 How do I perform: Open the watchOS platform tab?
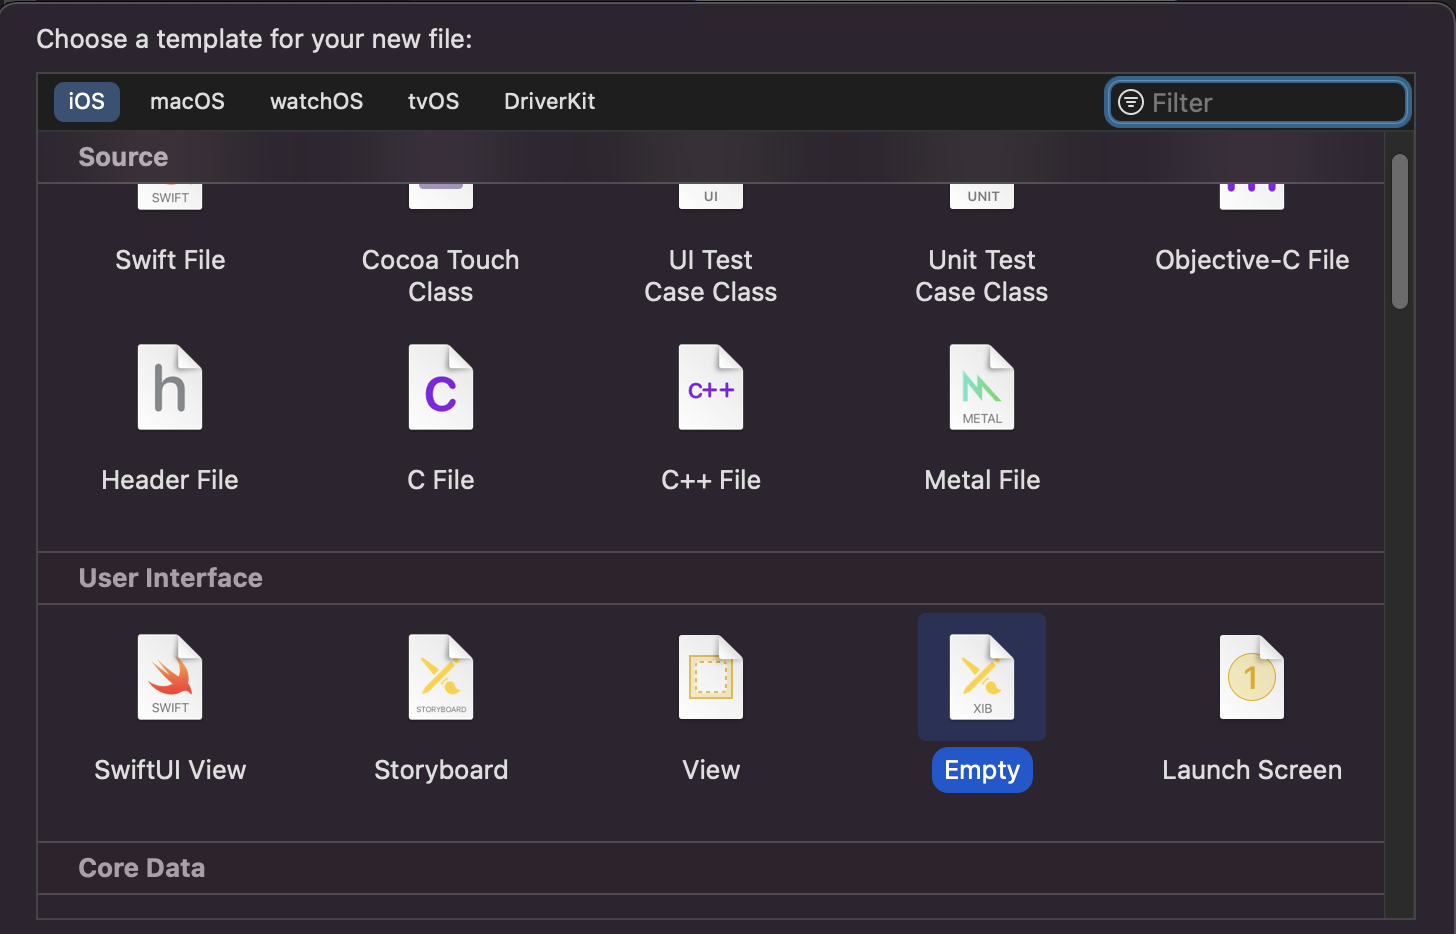tap(317, 101)
